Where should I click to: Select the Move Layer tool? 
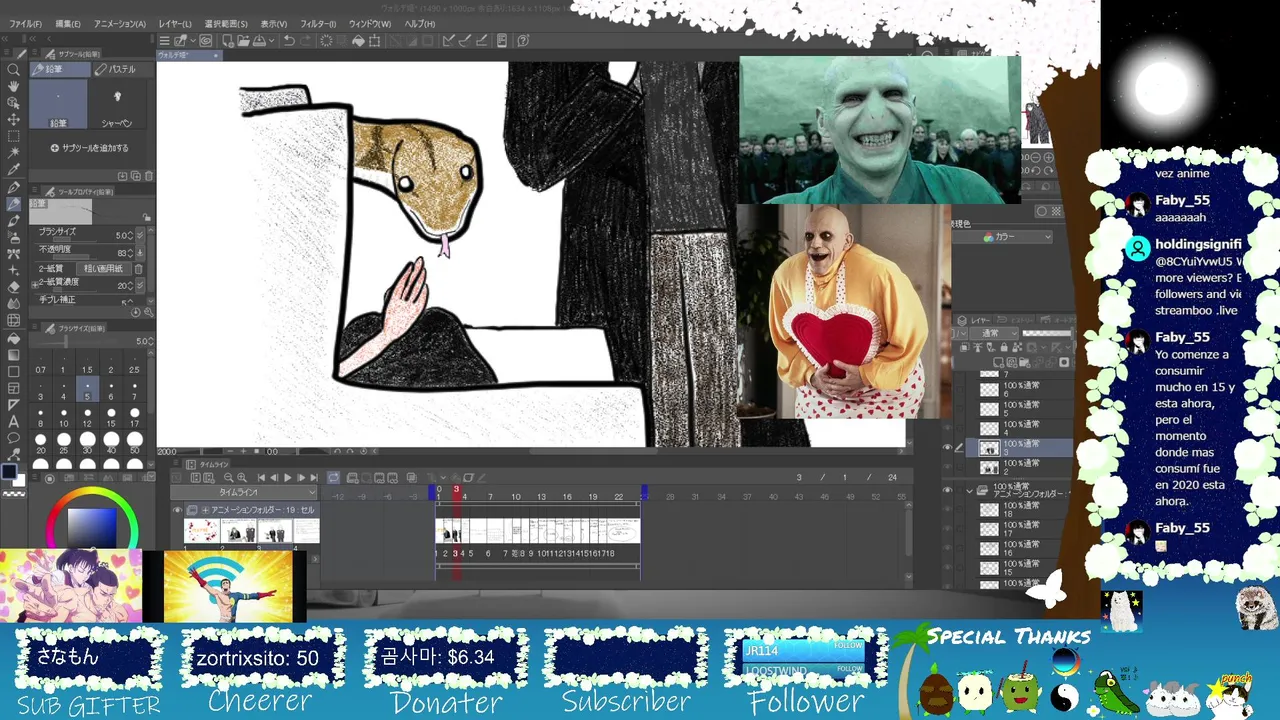click(x=14, y=119)
